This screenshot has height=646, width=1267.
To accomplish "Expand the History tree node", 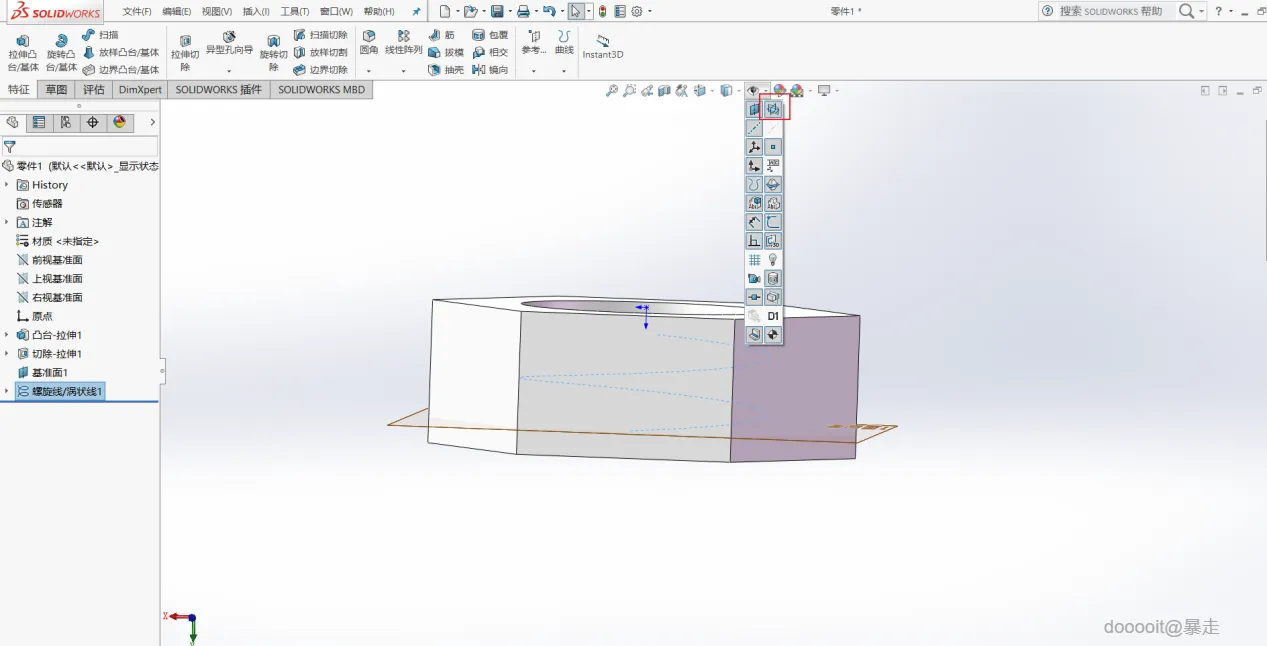I will (7, 185).
